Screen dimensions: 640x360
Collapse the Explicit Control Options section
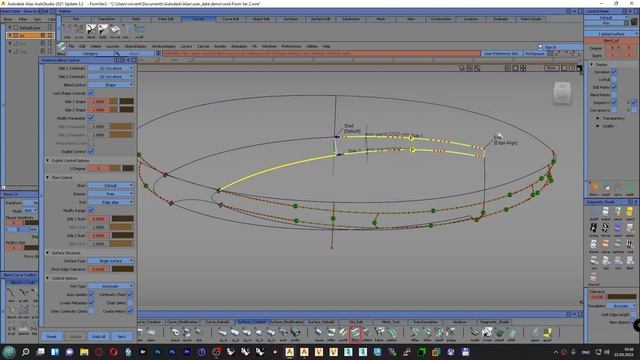(47, 160)
